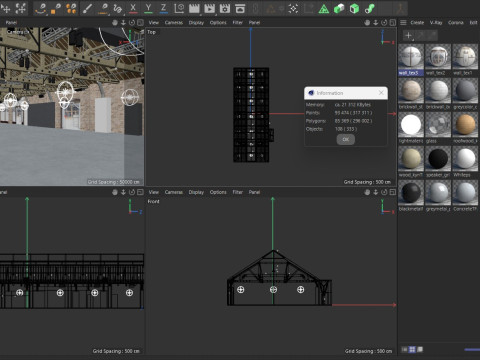
Task: Click the plus new material button
Action: pos(408,35)
